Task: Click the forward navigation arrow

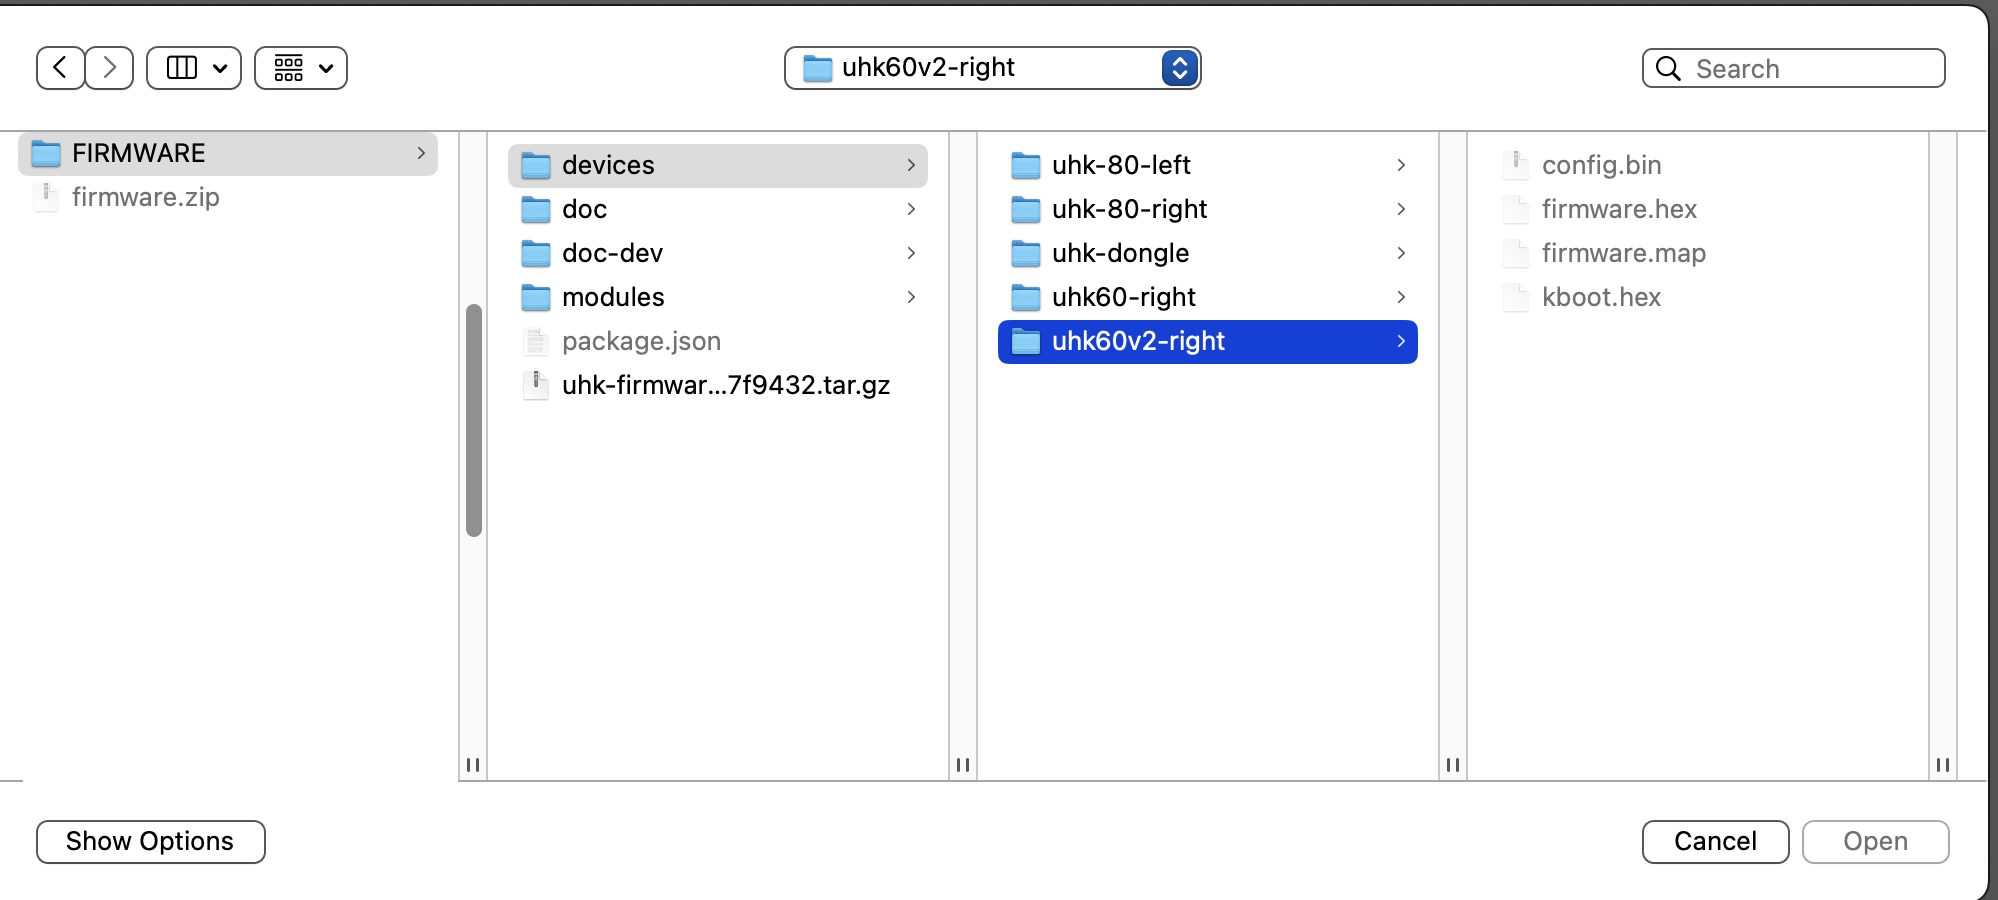Action: [x=110, y=68]
